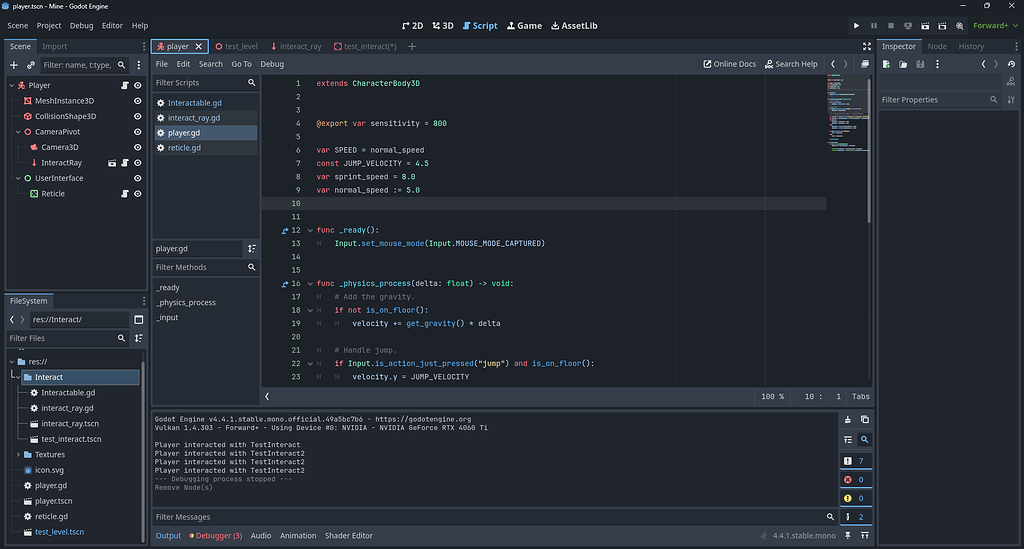Open the Editor menu

coord(112,25)
